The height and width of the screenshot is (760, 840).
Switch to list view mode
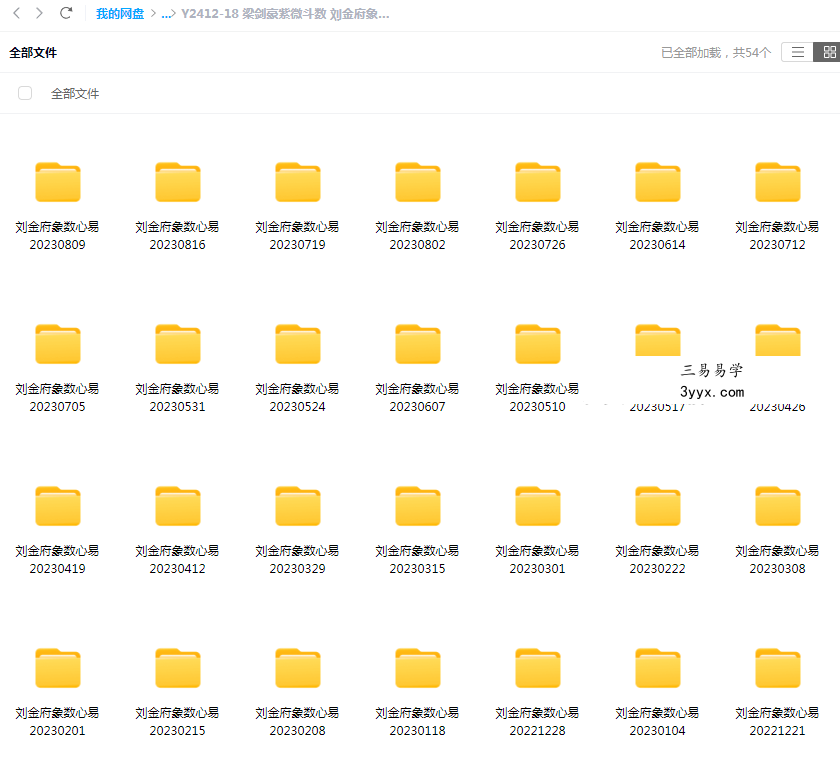798,52
